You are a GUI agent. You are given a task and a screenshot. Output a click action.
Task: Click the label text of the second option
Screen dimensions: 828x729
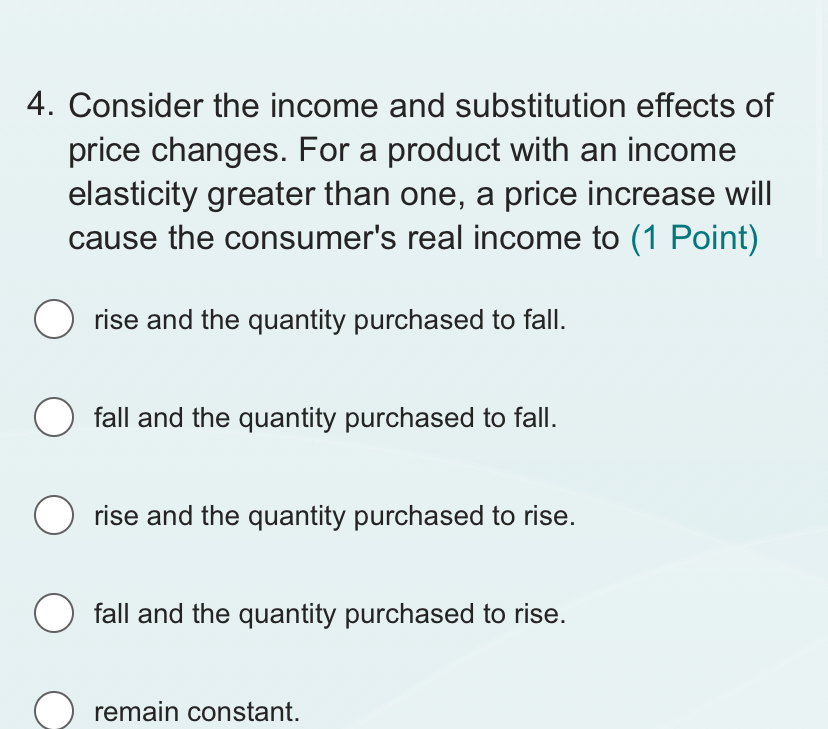pyautogui.click(x=326, y=418)
